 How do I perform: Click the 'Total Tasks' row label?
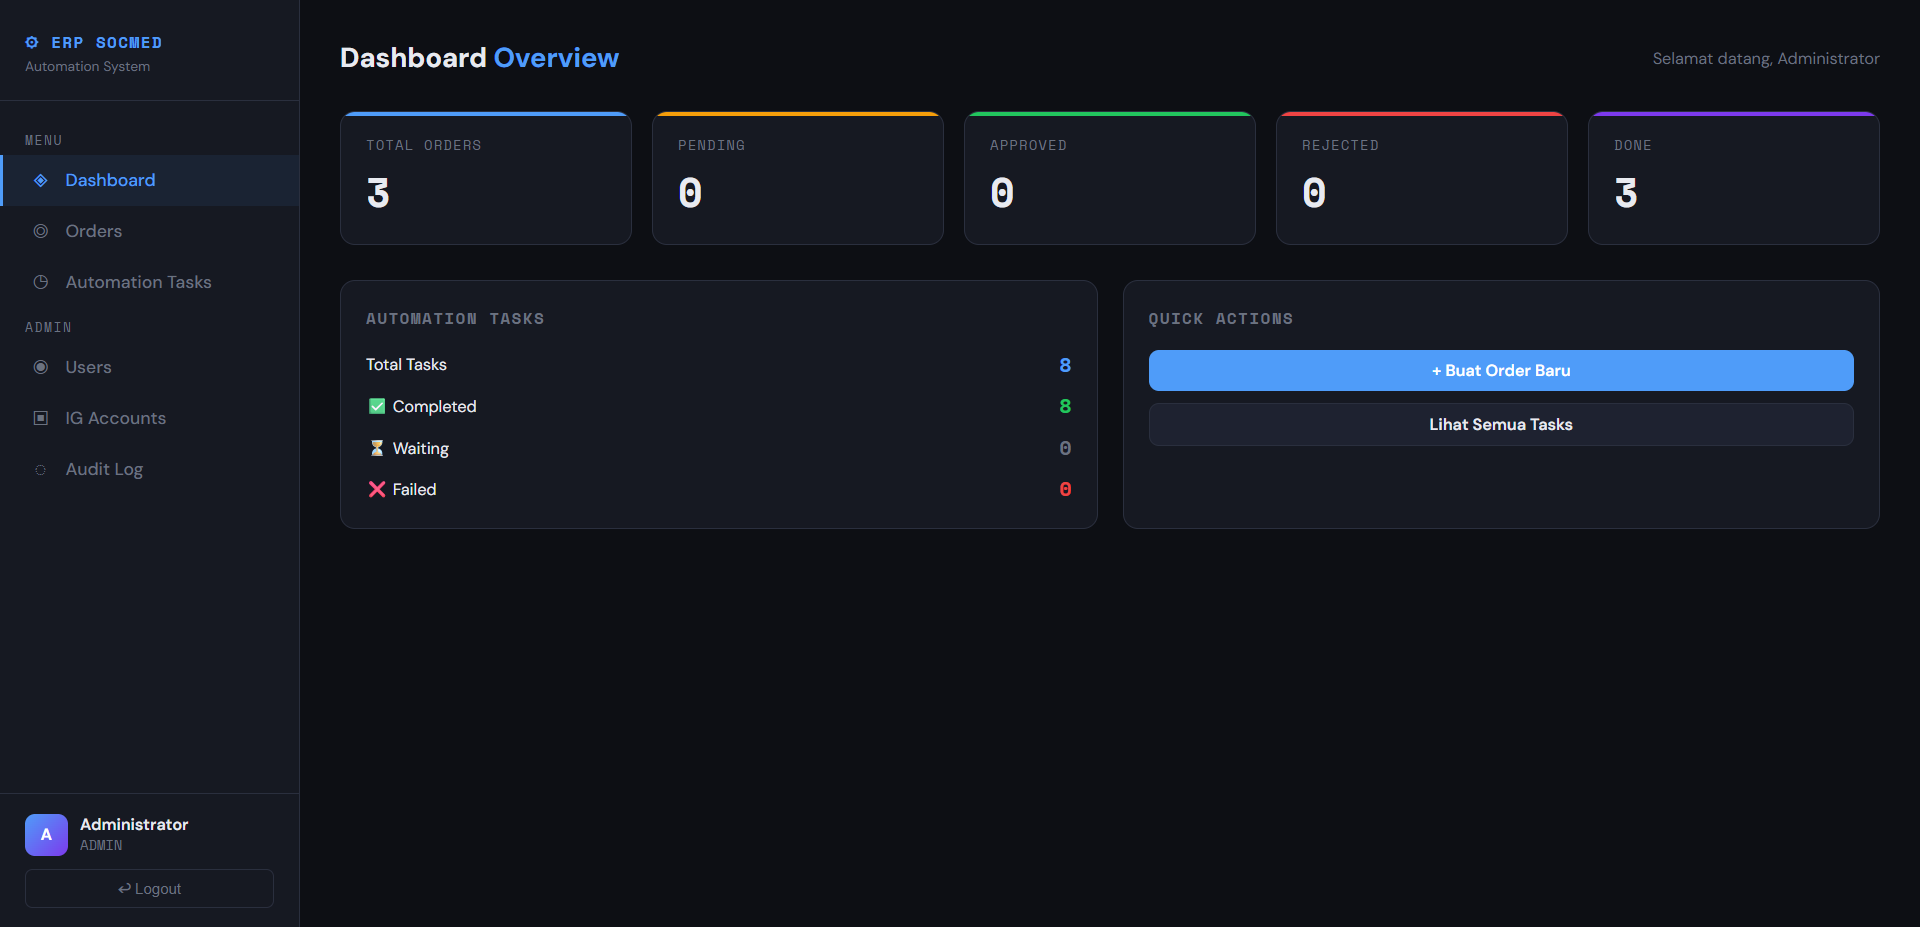pos(406,365)
